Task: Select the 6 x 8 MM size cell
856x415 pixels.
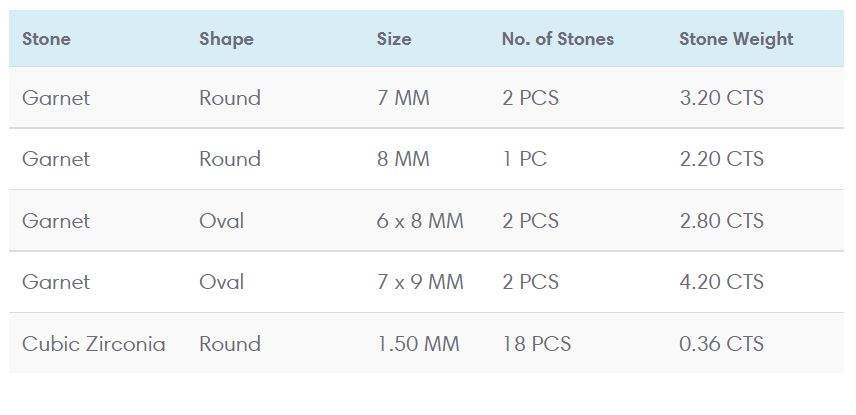Action: (x=420, y=221)
